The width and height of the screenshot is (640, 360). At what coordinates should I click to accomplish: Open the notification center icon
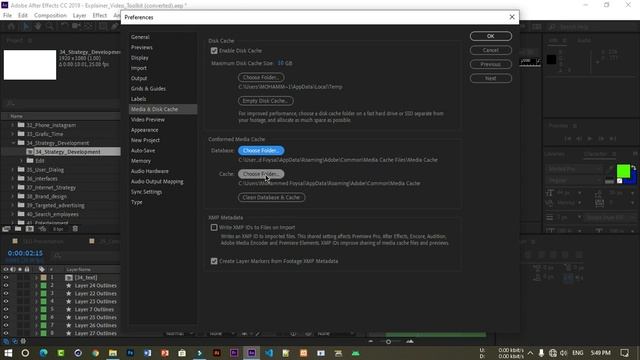(x=624, y=353)
